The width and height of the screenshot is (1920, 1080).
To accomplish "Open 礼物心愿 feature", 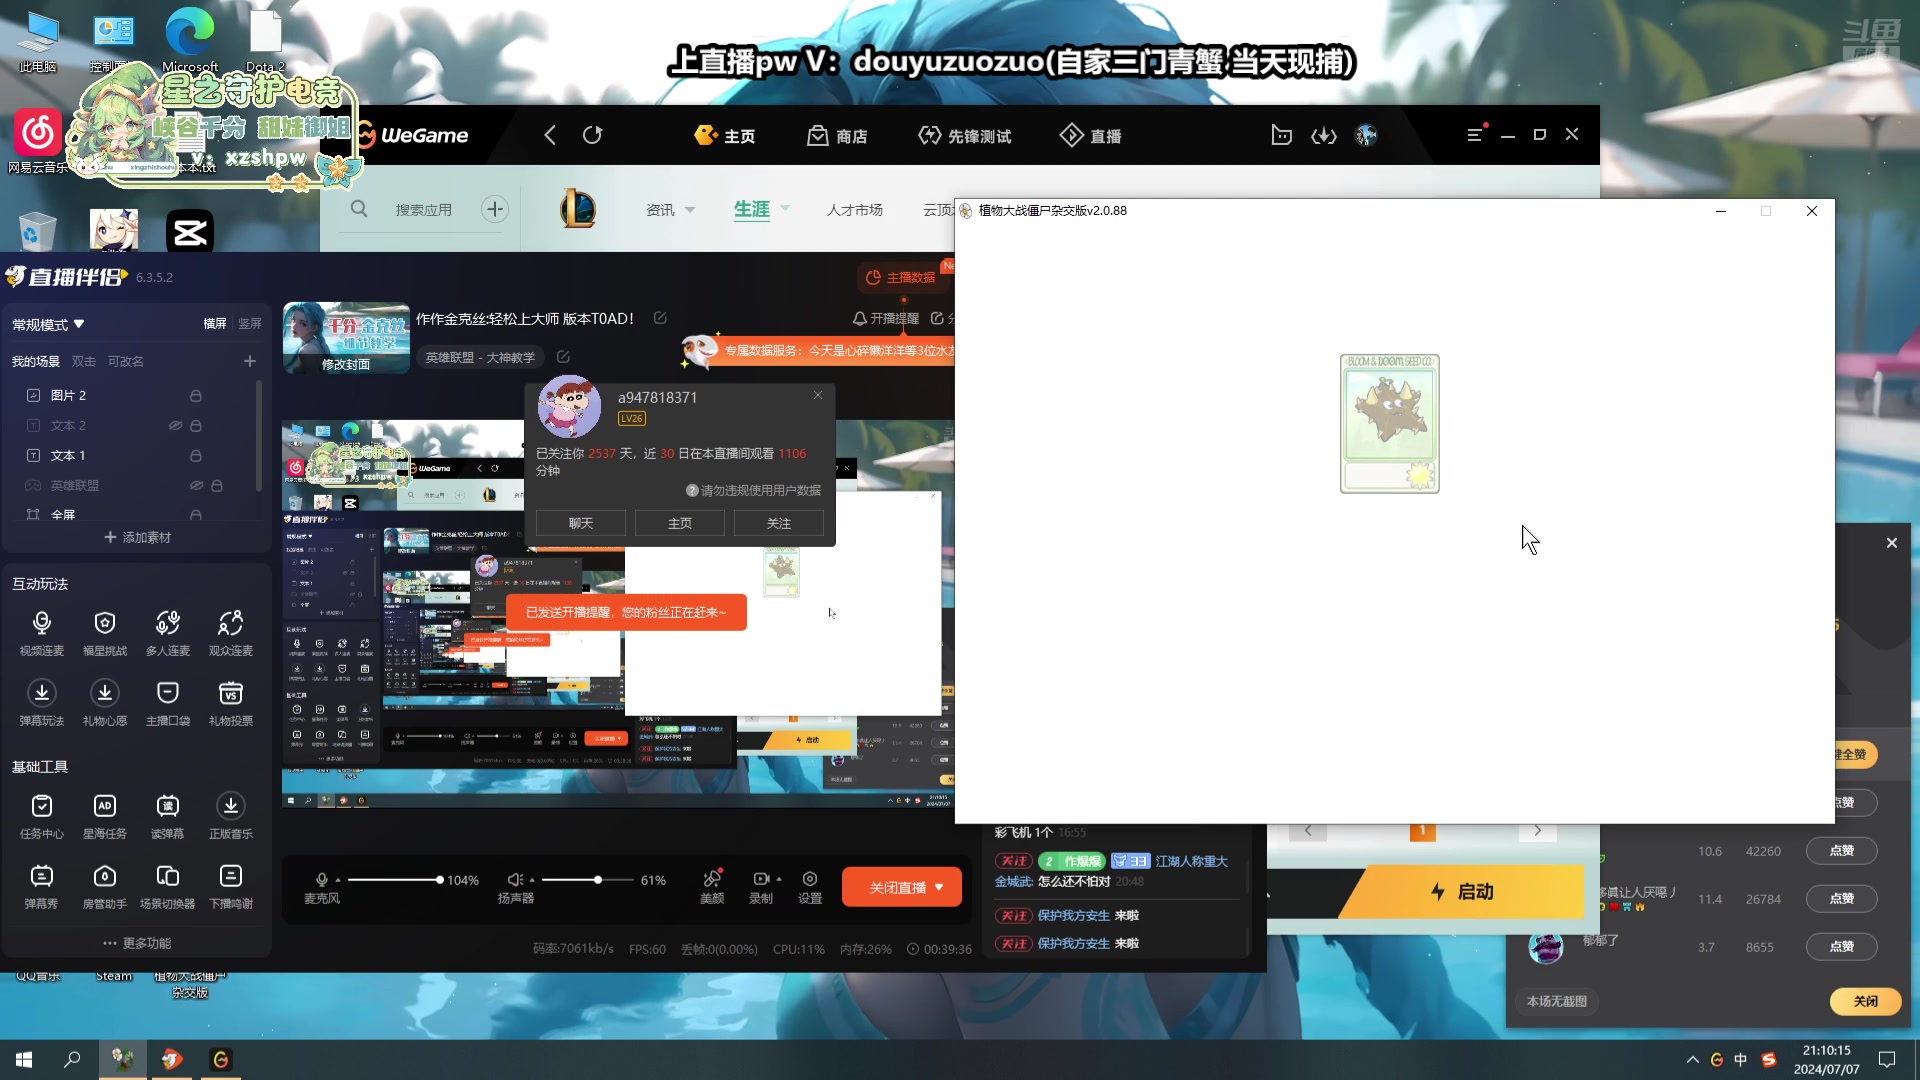I will click(x=104, y=703).
